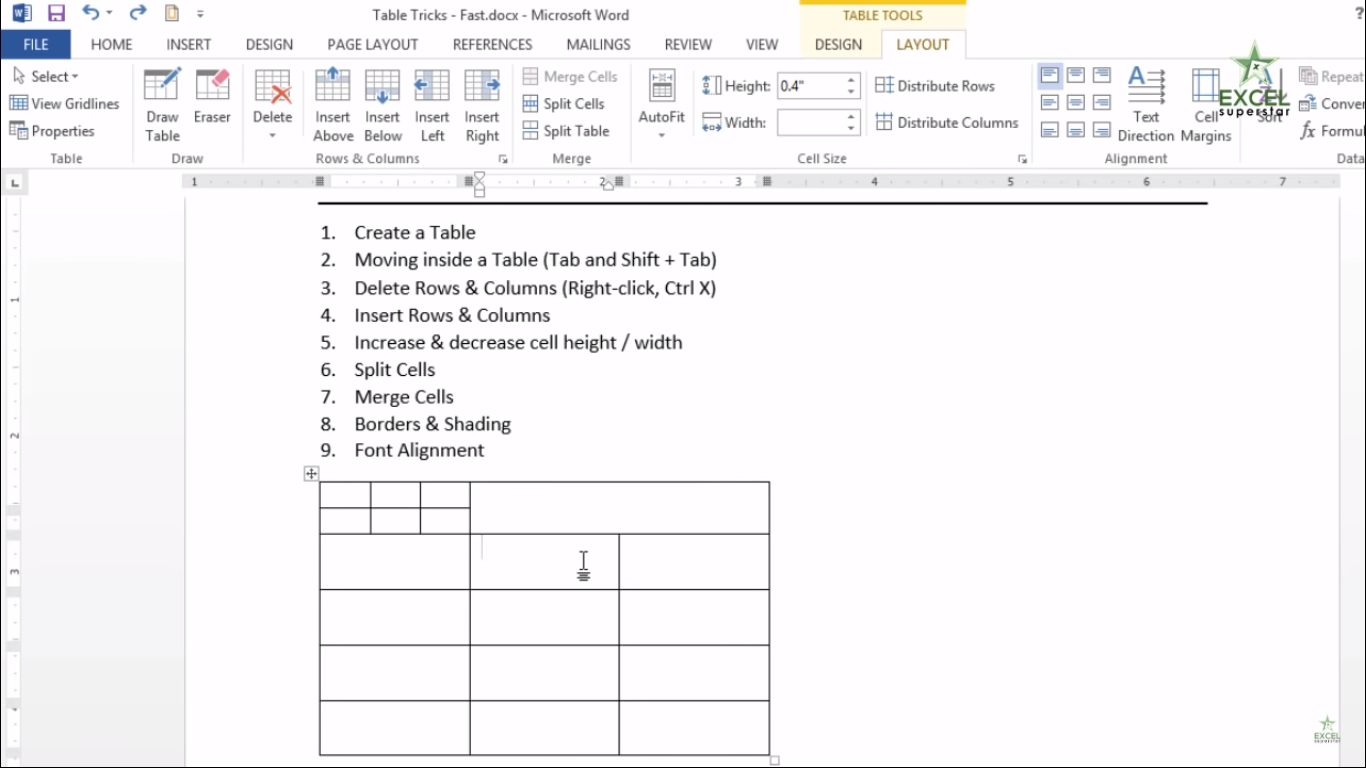Viewport: 1366px width, 768px height.
Task: Click Insert Above rows icon
Action: point(333,106)
